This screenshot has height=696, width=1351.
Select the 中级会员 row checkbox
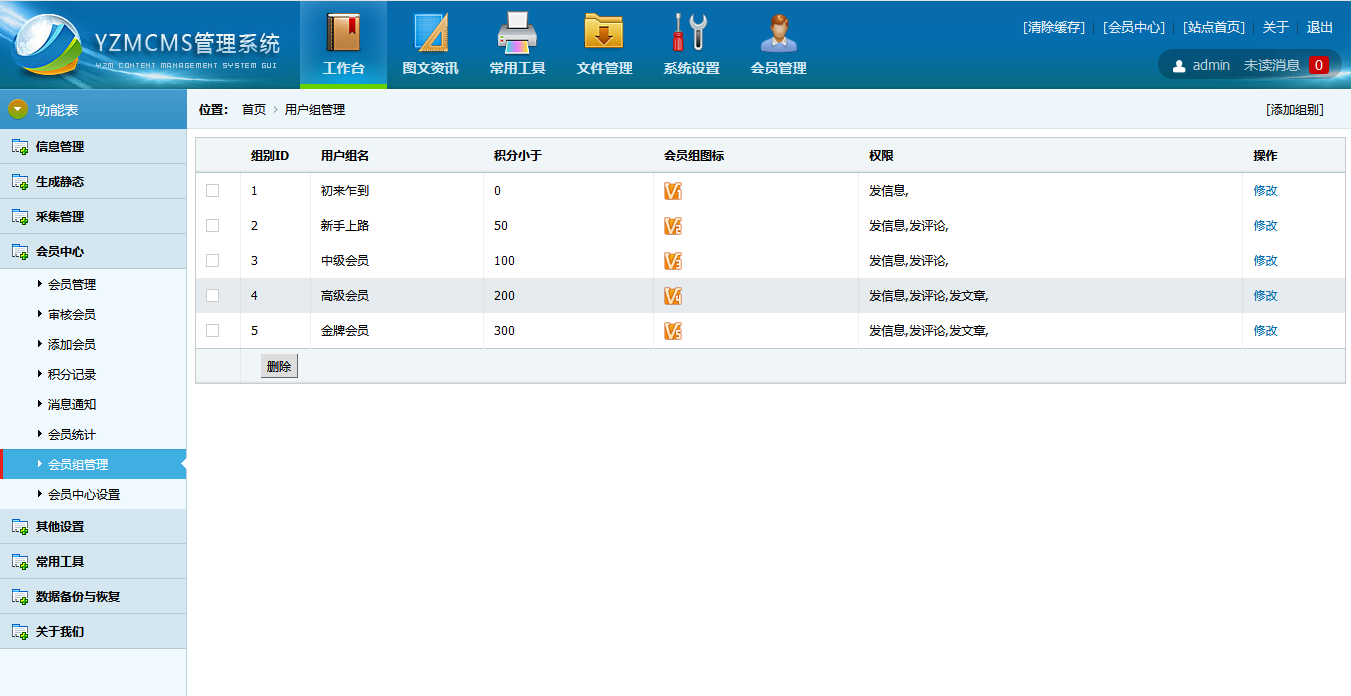tap(212, 261)
